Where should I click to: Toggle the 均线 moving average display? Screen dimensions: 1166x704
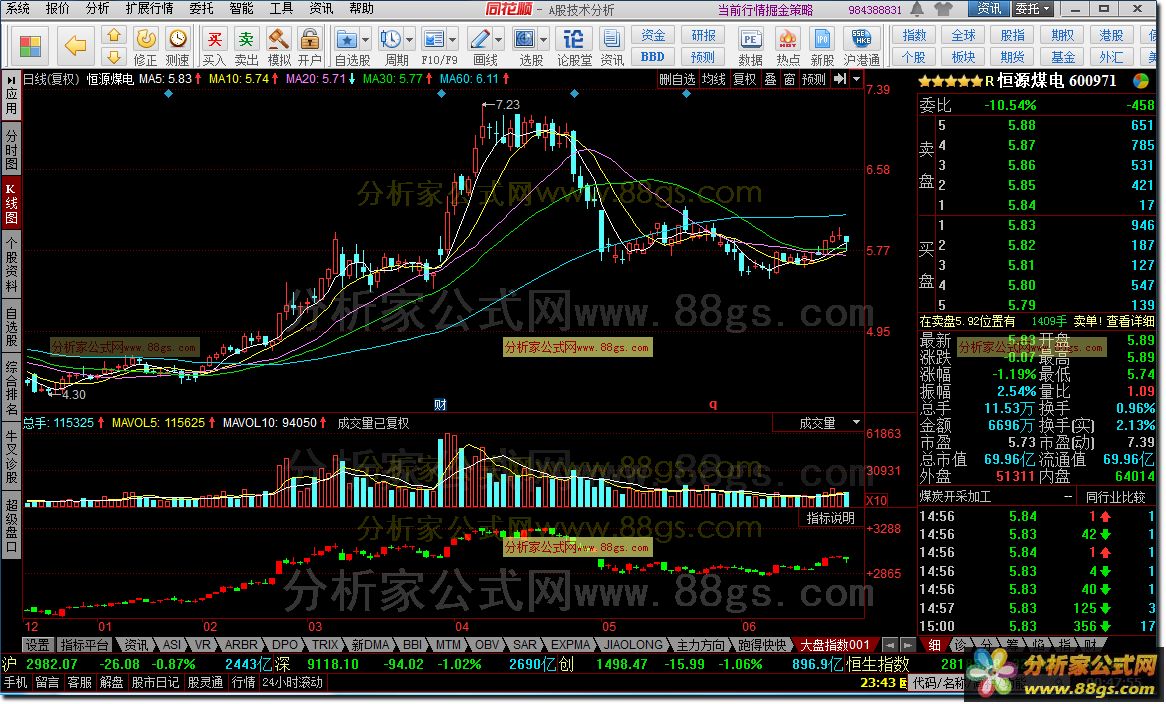point(713,79)
